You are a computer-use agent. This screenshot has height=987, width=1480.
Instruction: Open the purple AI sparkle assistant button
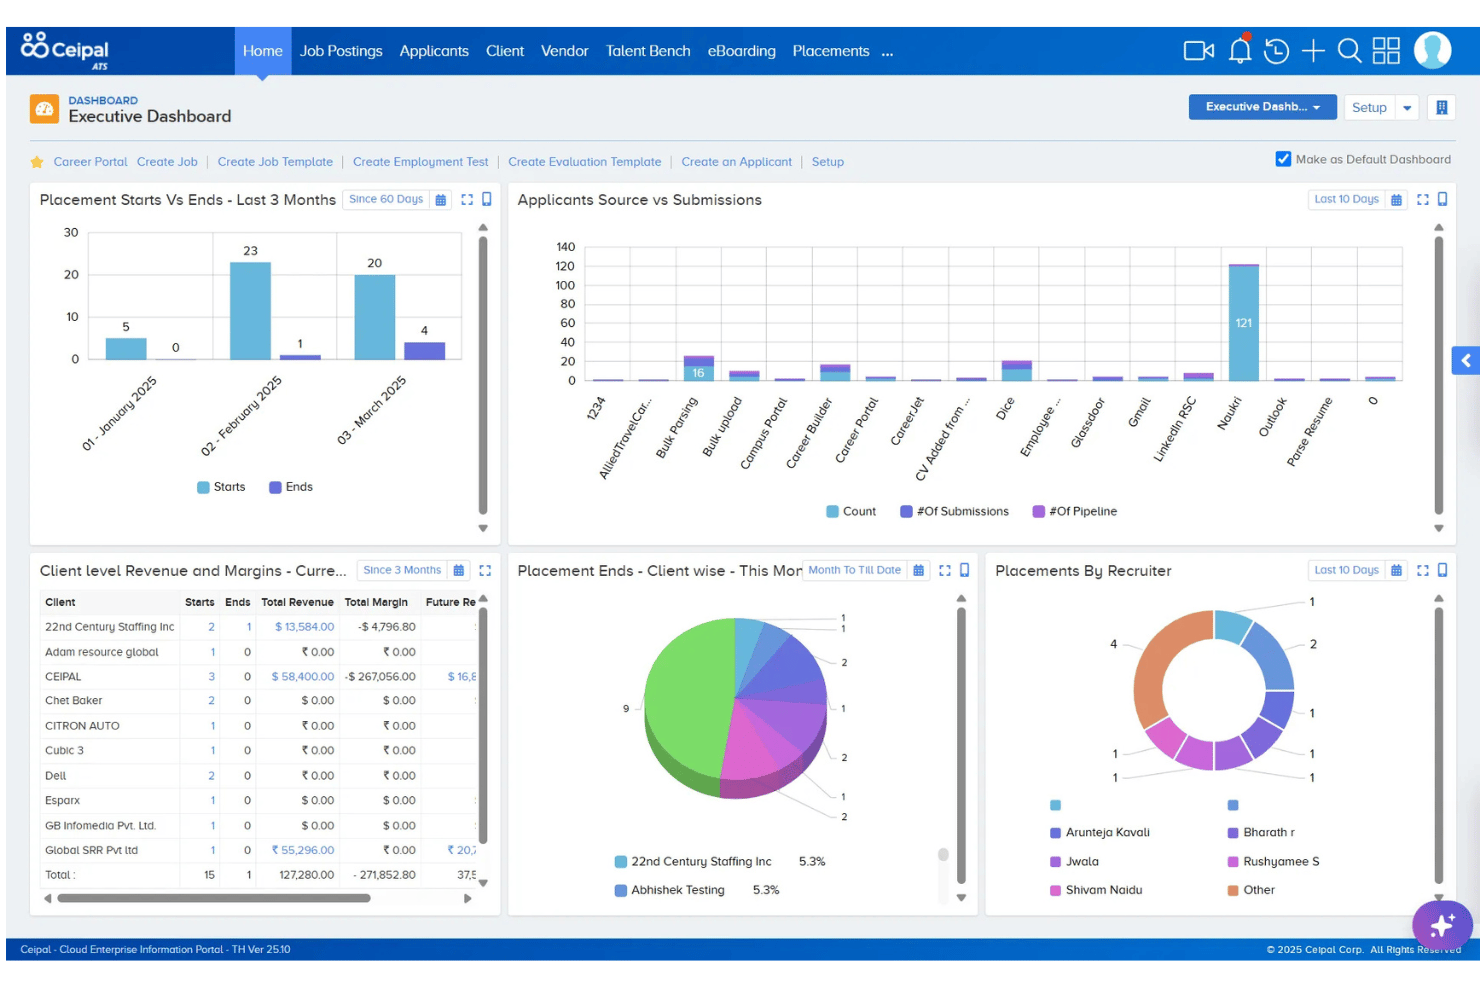(1442, 926)
